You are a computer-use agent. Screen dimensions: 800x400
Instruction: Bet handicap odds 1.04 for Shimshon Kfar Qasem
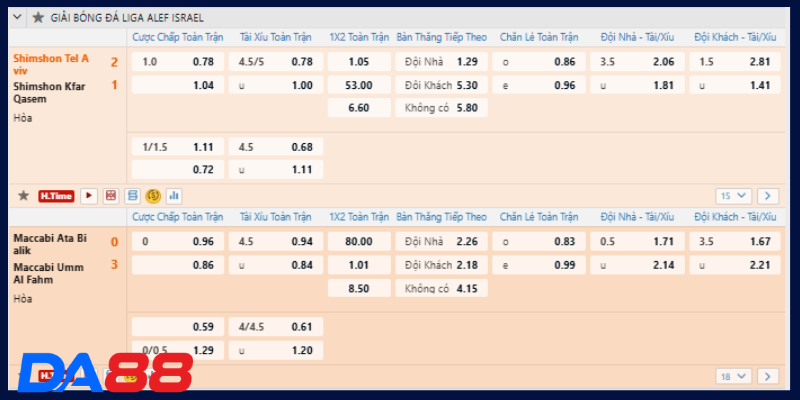tap(178, 85)
